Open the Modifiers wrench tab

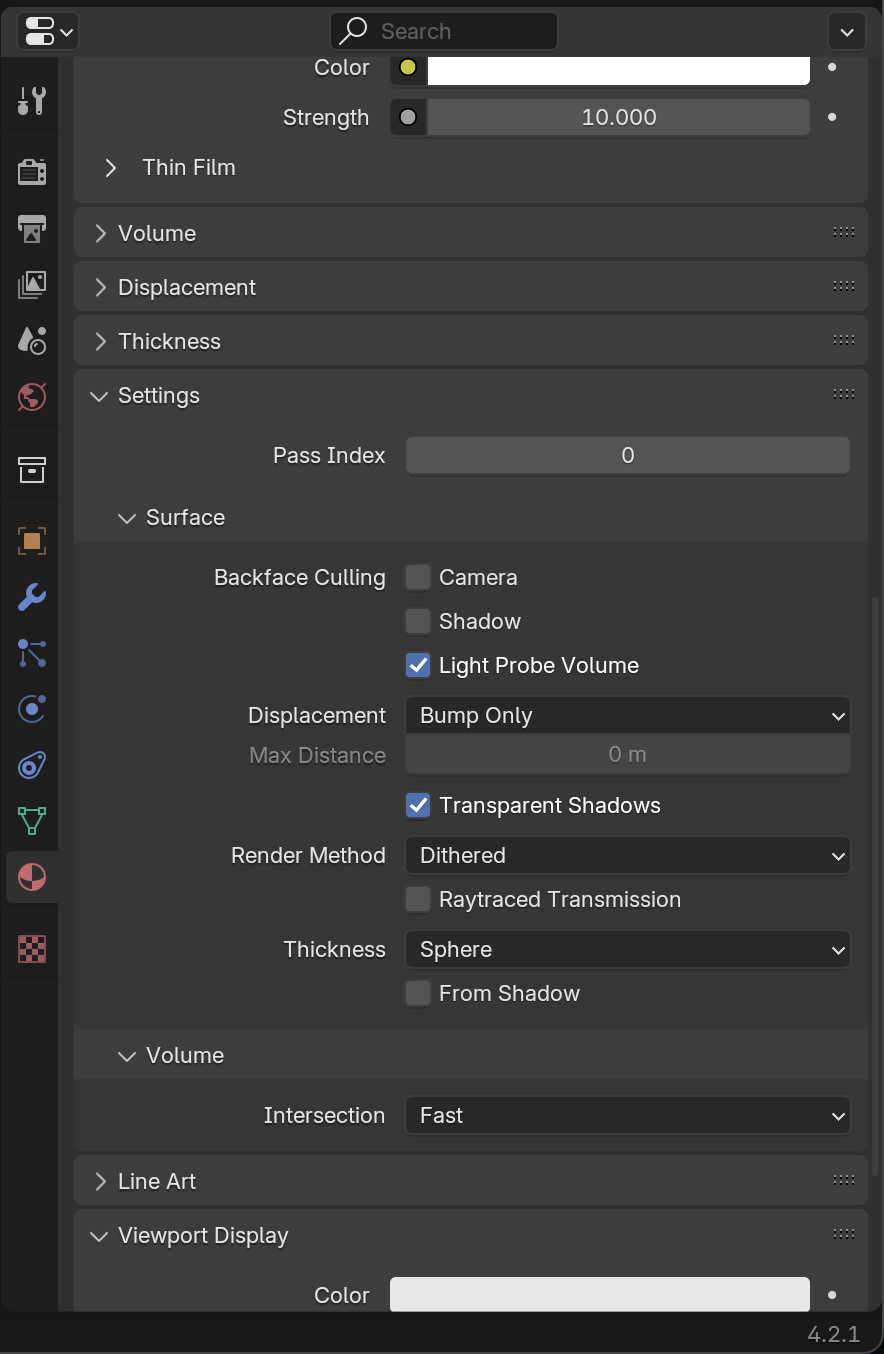pyautogui.click(x=32, y=598)
